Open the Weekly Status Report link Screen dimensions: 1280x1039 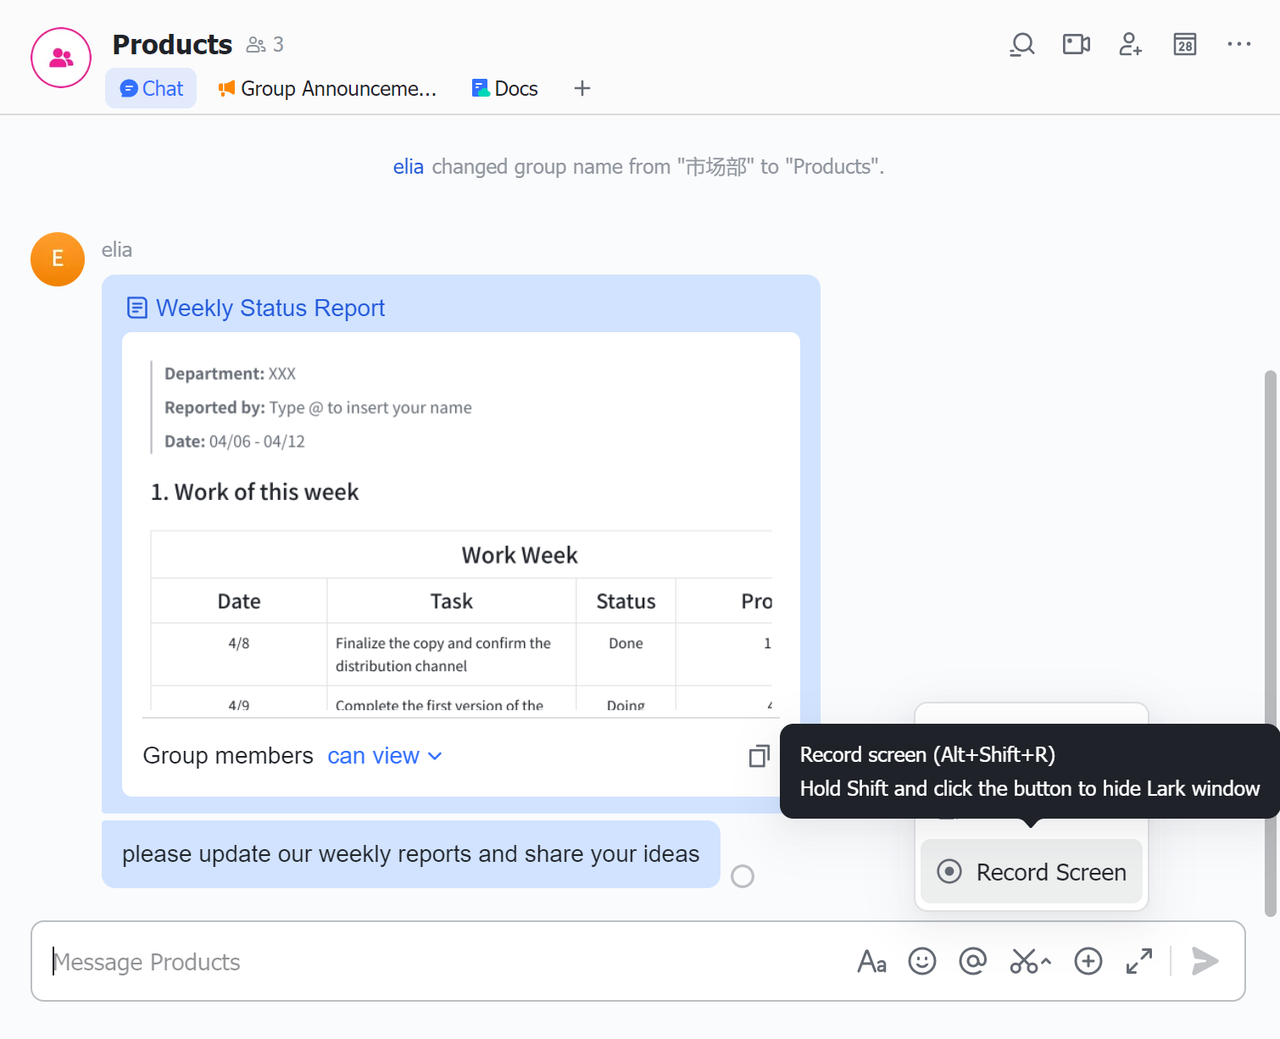click(x=270, y=308)
